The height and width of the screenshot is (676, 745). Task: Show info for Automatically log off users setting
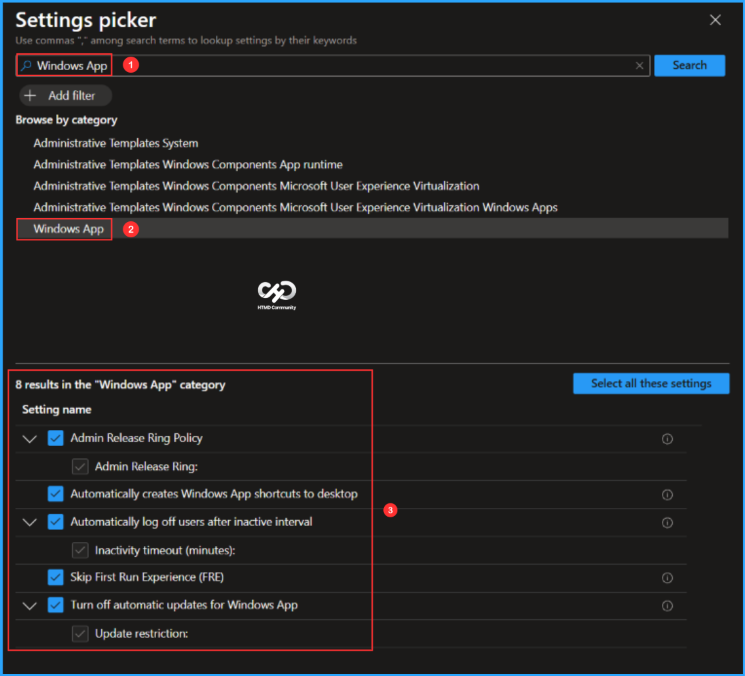tap(667, 523)
